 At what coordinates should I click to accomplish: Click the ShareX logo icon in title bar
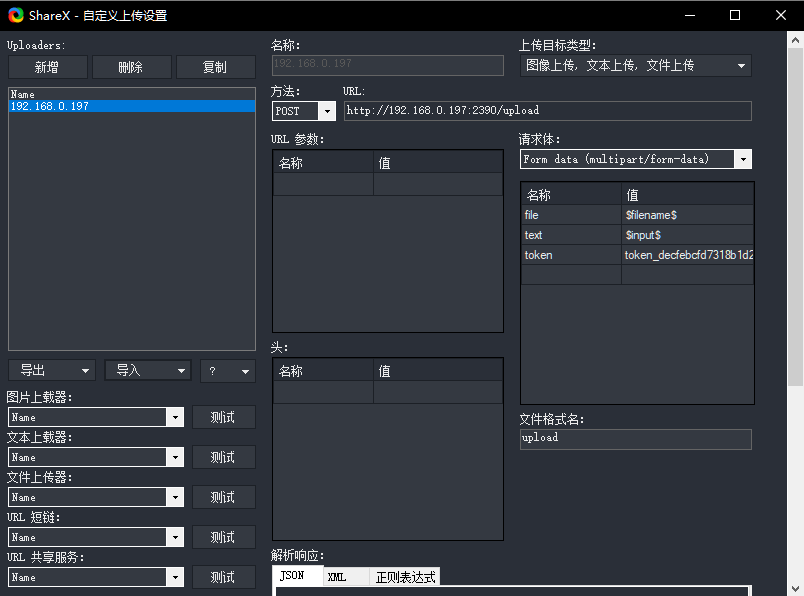16,15
